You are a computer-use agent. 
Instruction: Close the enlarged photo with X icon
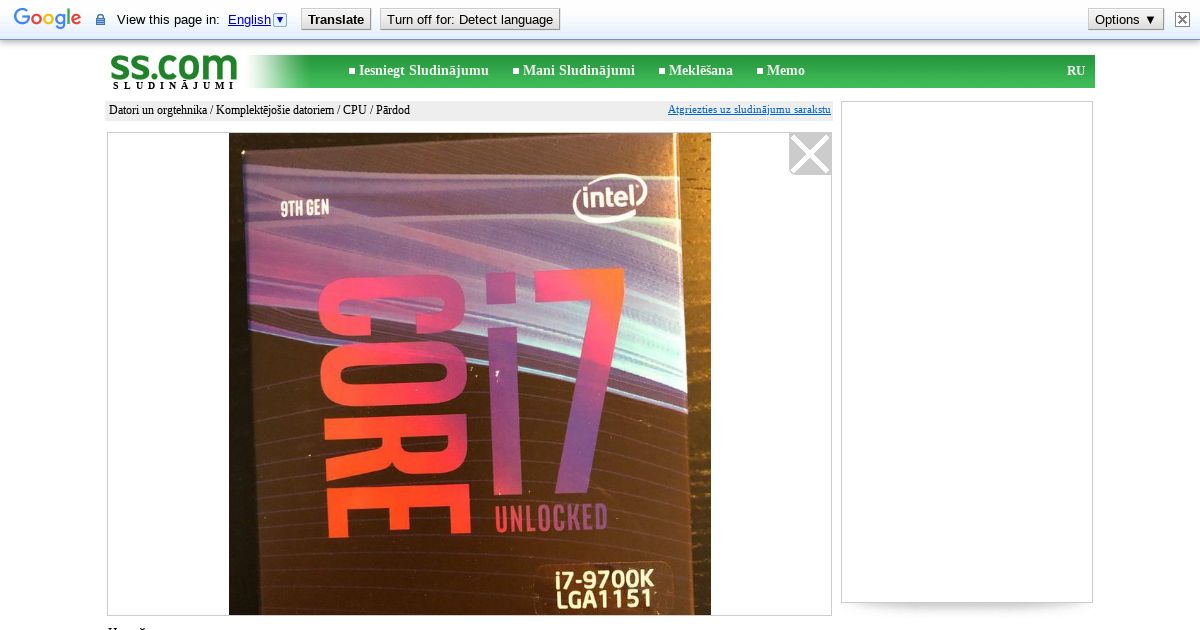tap(810, 154)
